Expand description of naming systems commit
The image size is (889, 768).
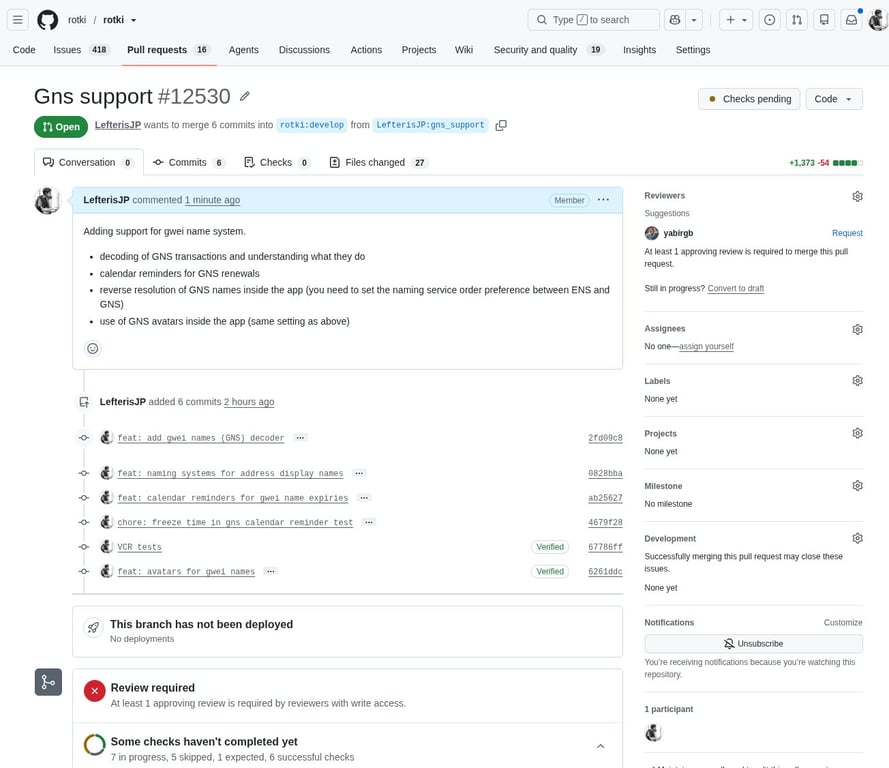359,473
